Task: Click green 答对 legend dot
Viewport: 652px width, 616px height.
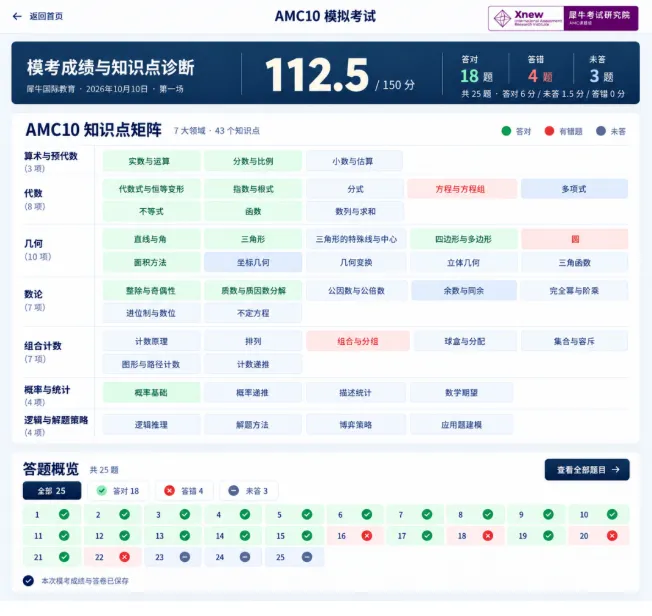Action: [x=506, y=131]
